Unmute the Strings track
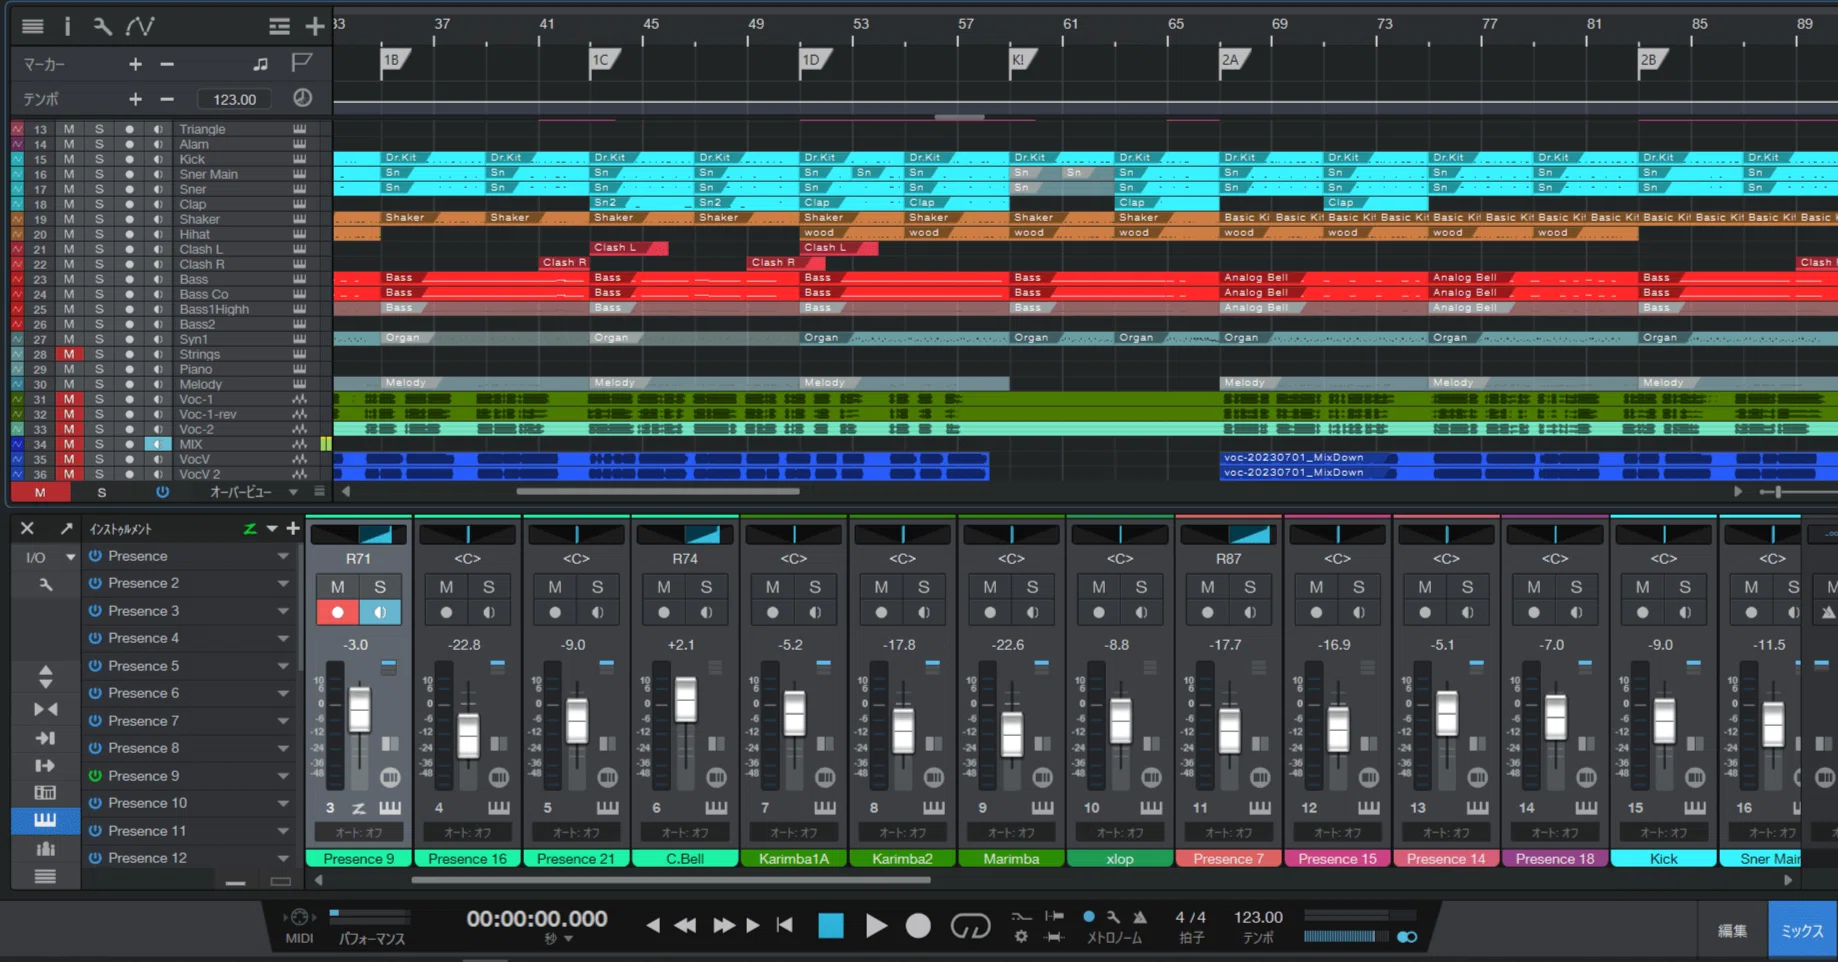The height and width of the screenshot is (962, 1838). coord(69,354)
